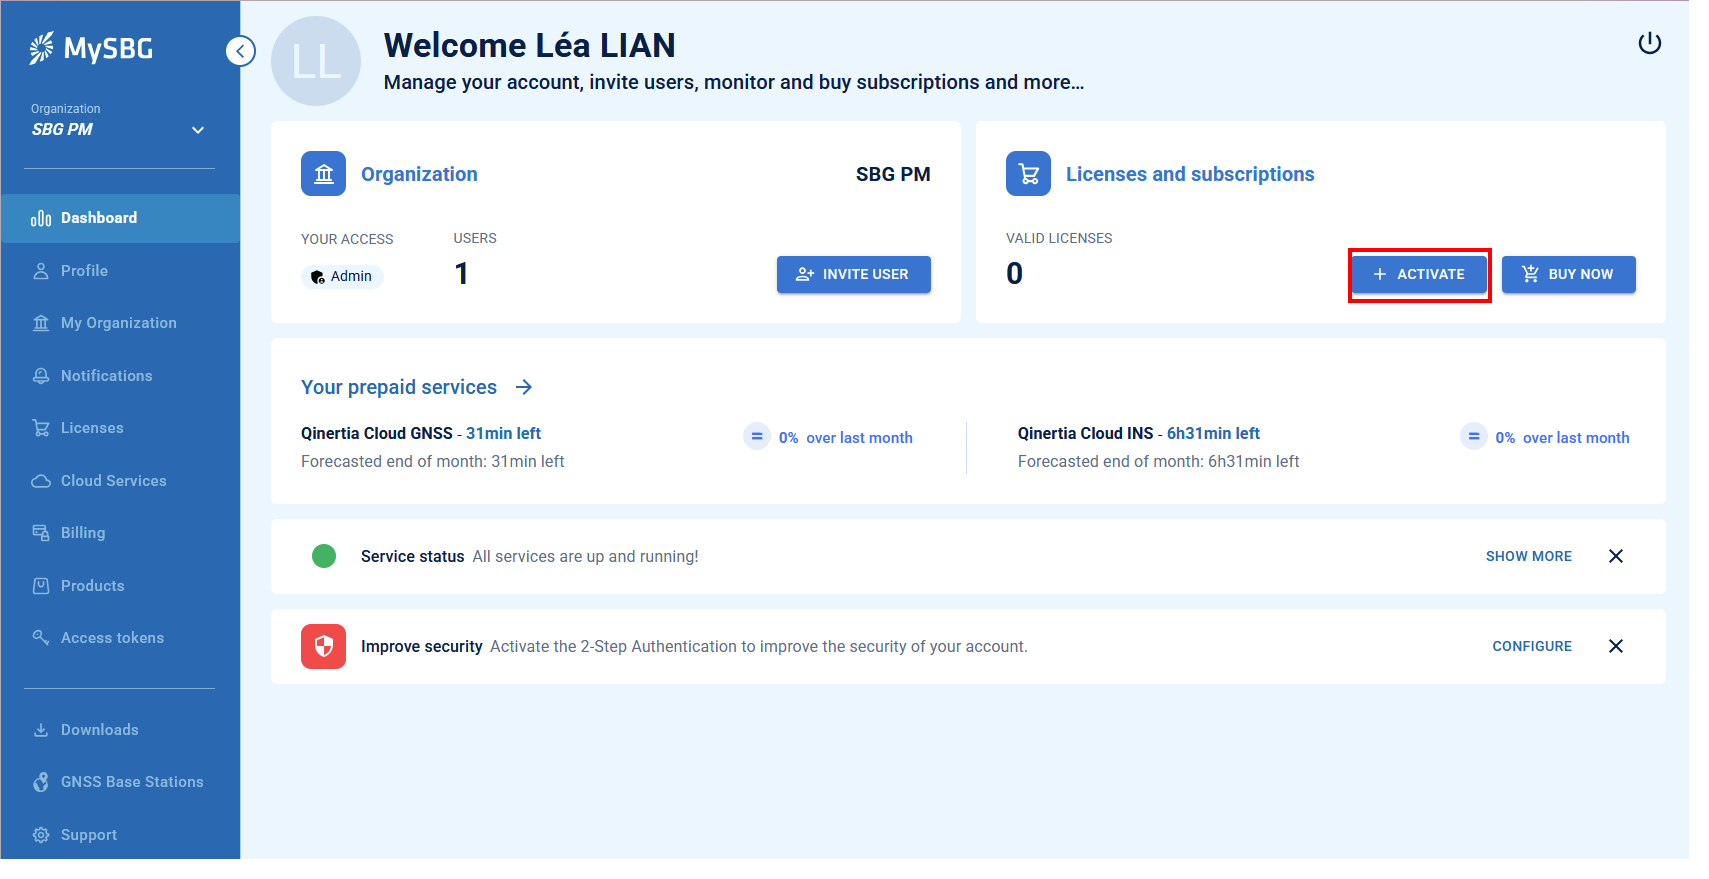Log out with the power icon
1709x879 pixels.
pyautogui.click(x=1650, y=43)
